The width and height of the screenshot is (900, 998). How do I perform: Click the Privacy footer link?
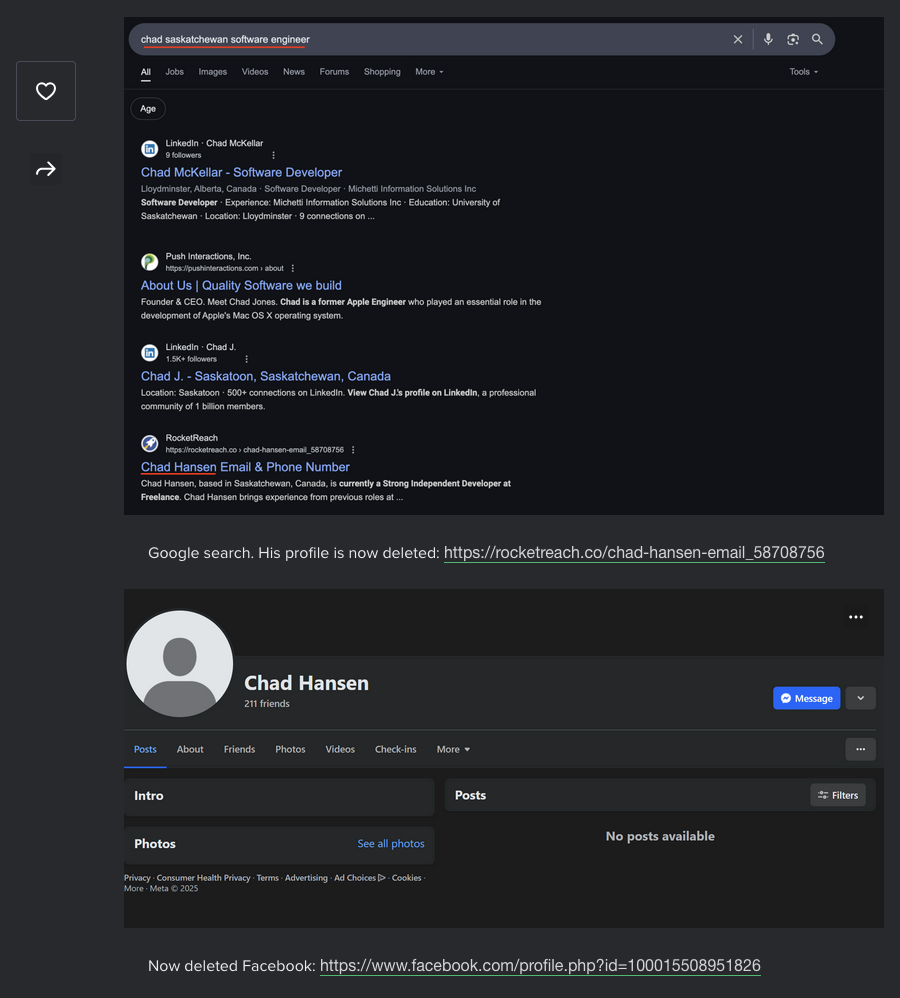[x=137, y=878]
